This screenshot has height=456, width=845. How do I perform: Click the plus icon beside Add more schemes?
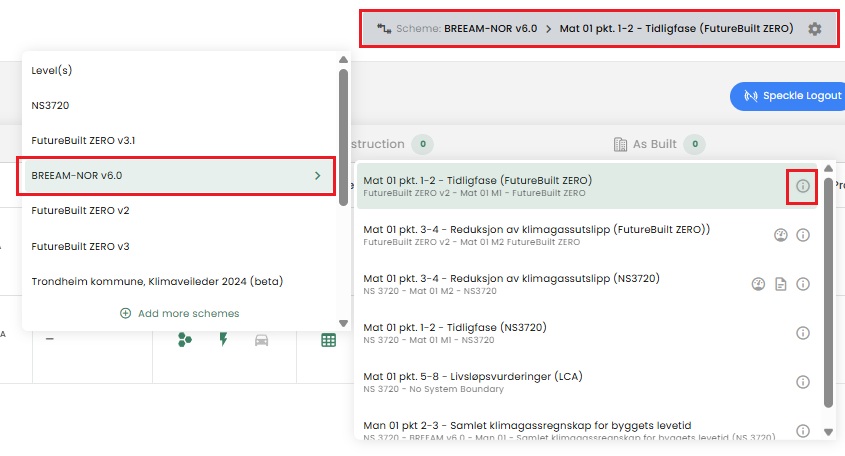pos(125,313)
